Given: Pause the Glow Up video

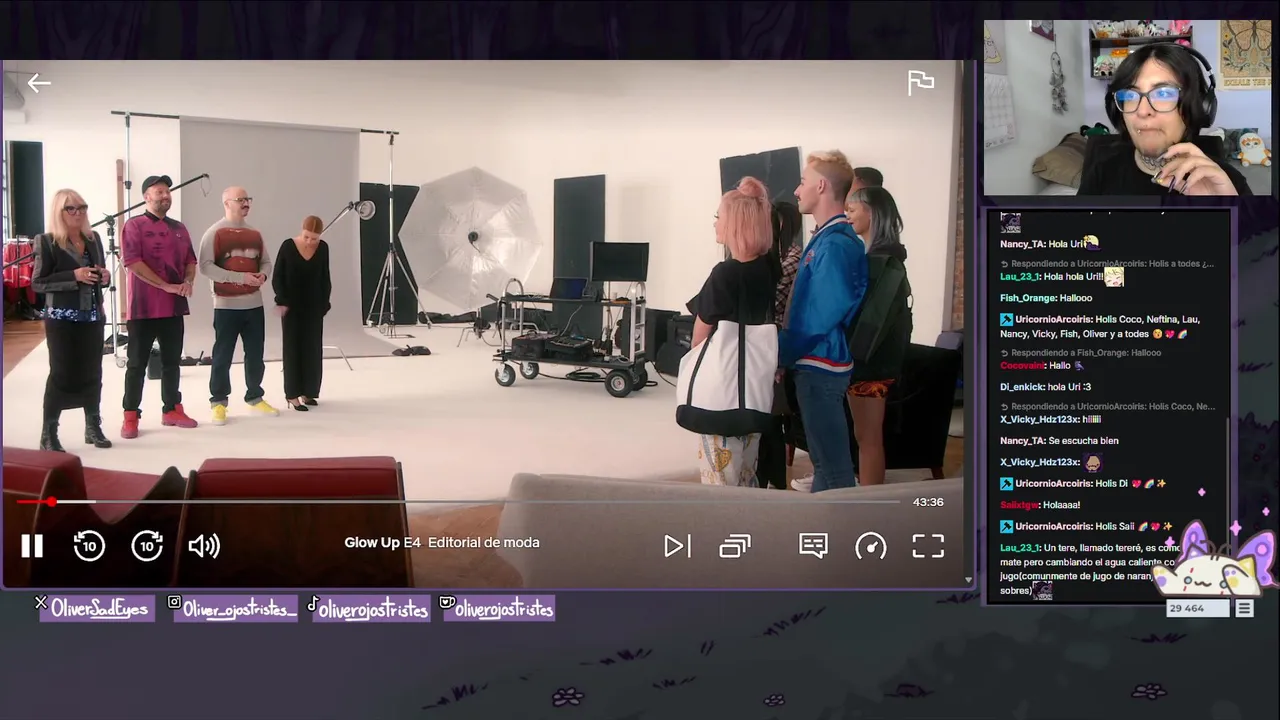Looking at the screenshot, I should (x=32, y=546).
